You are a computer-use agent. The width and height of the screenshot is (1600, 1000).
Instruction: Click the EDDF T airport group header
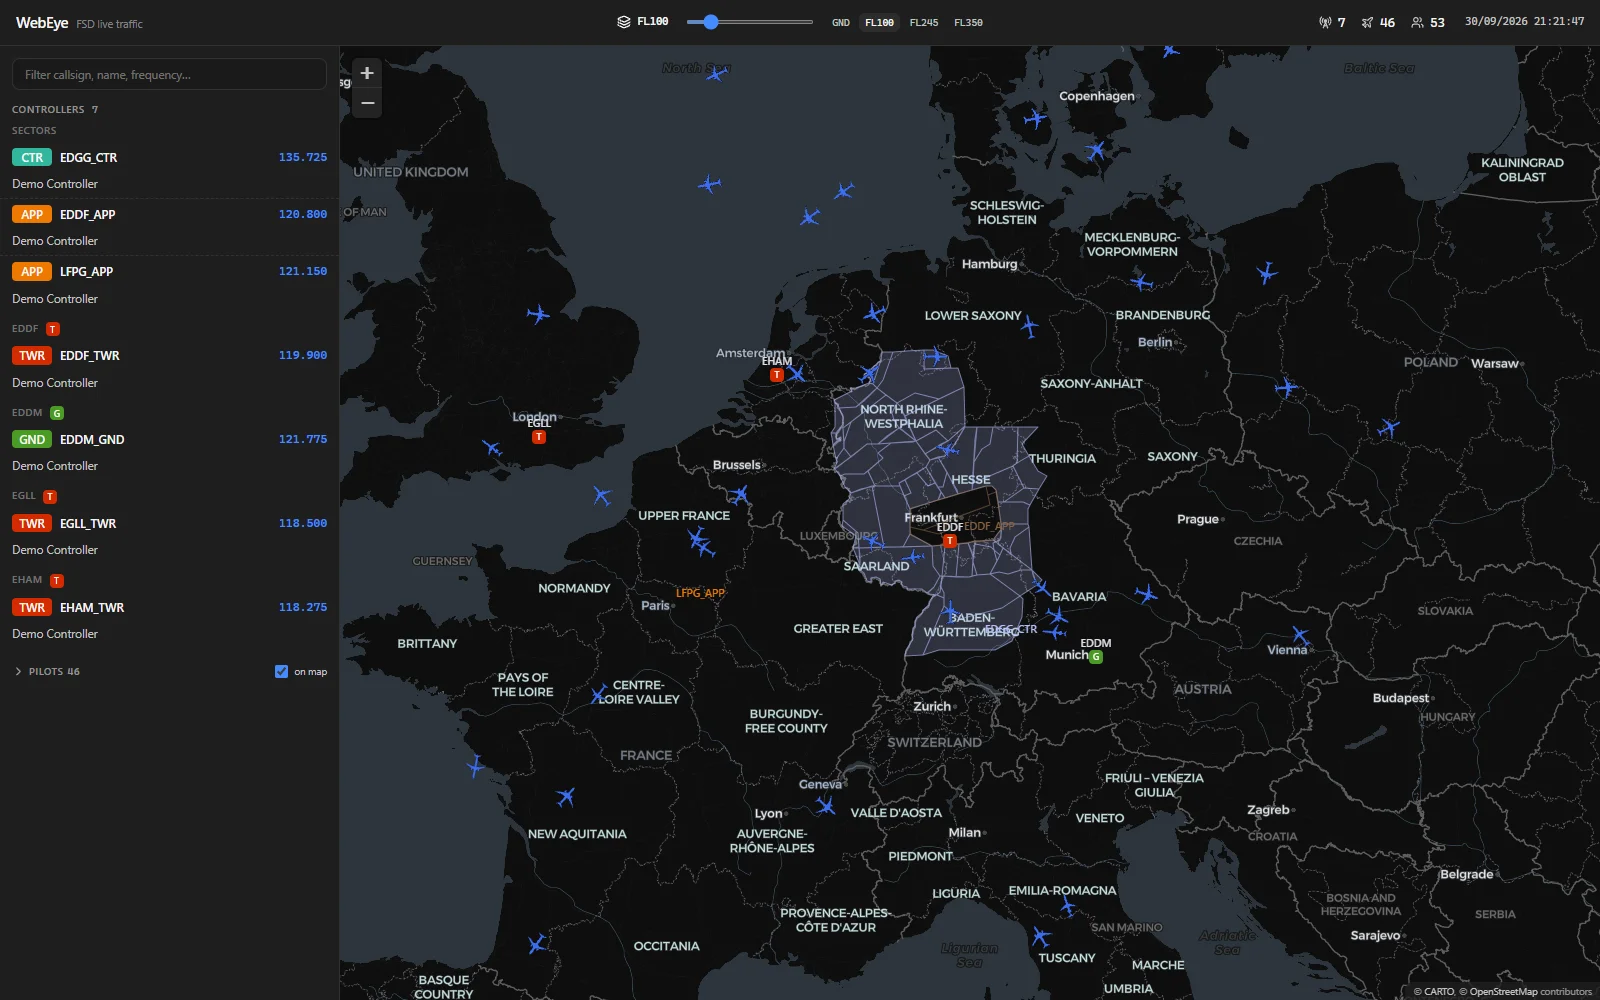(36, 328)
